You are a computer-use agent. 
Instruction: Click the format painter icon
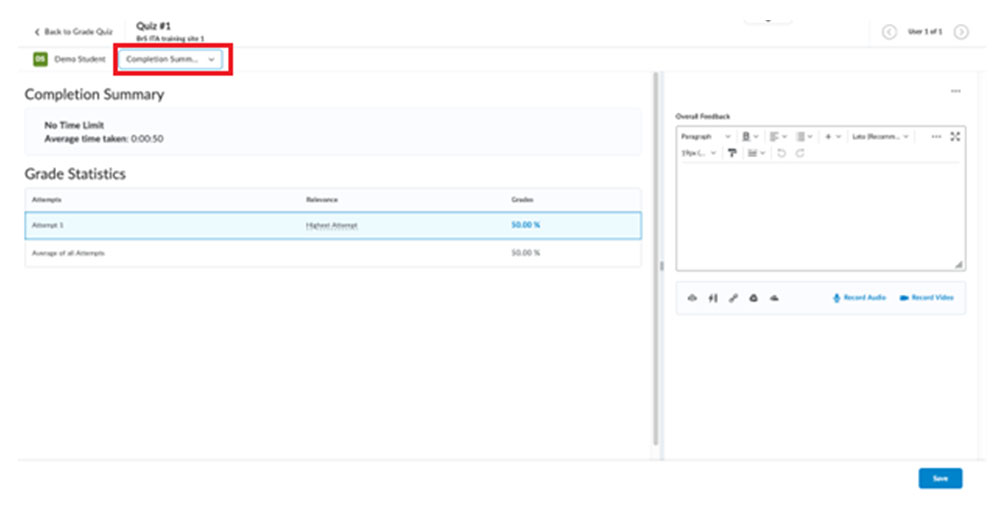click(x=732, y=153)
